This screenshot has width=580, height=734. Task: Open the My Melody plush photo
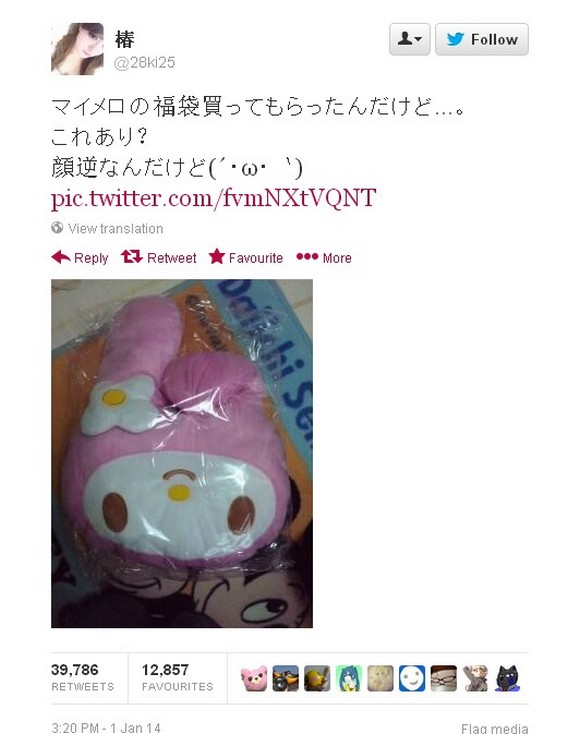coord(182,453)
